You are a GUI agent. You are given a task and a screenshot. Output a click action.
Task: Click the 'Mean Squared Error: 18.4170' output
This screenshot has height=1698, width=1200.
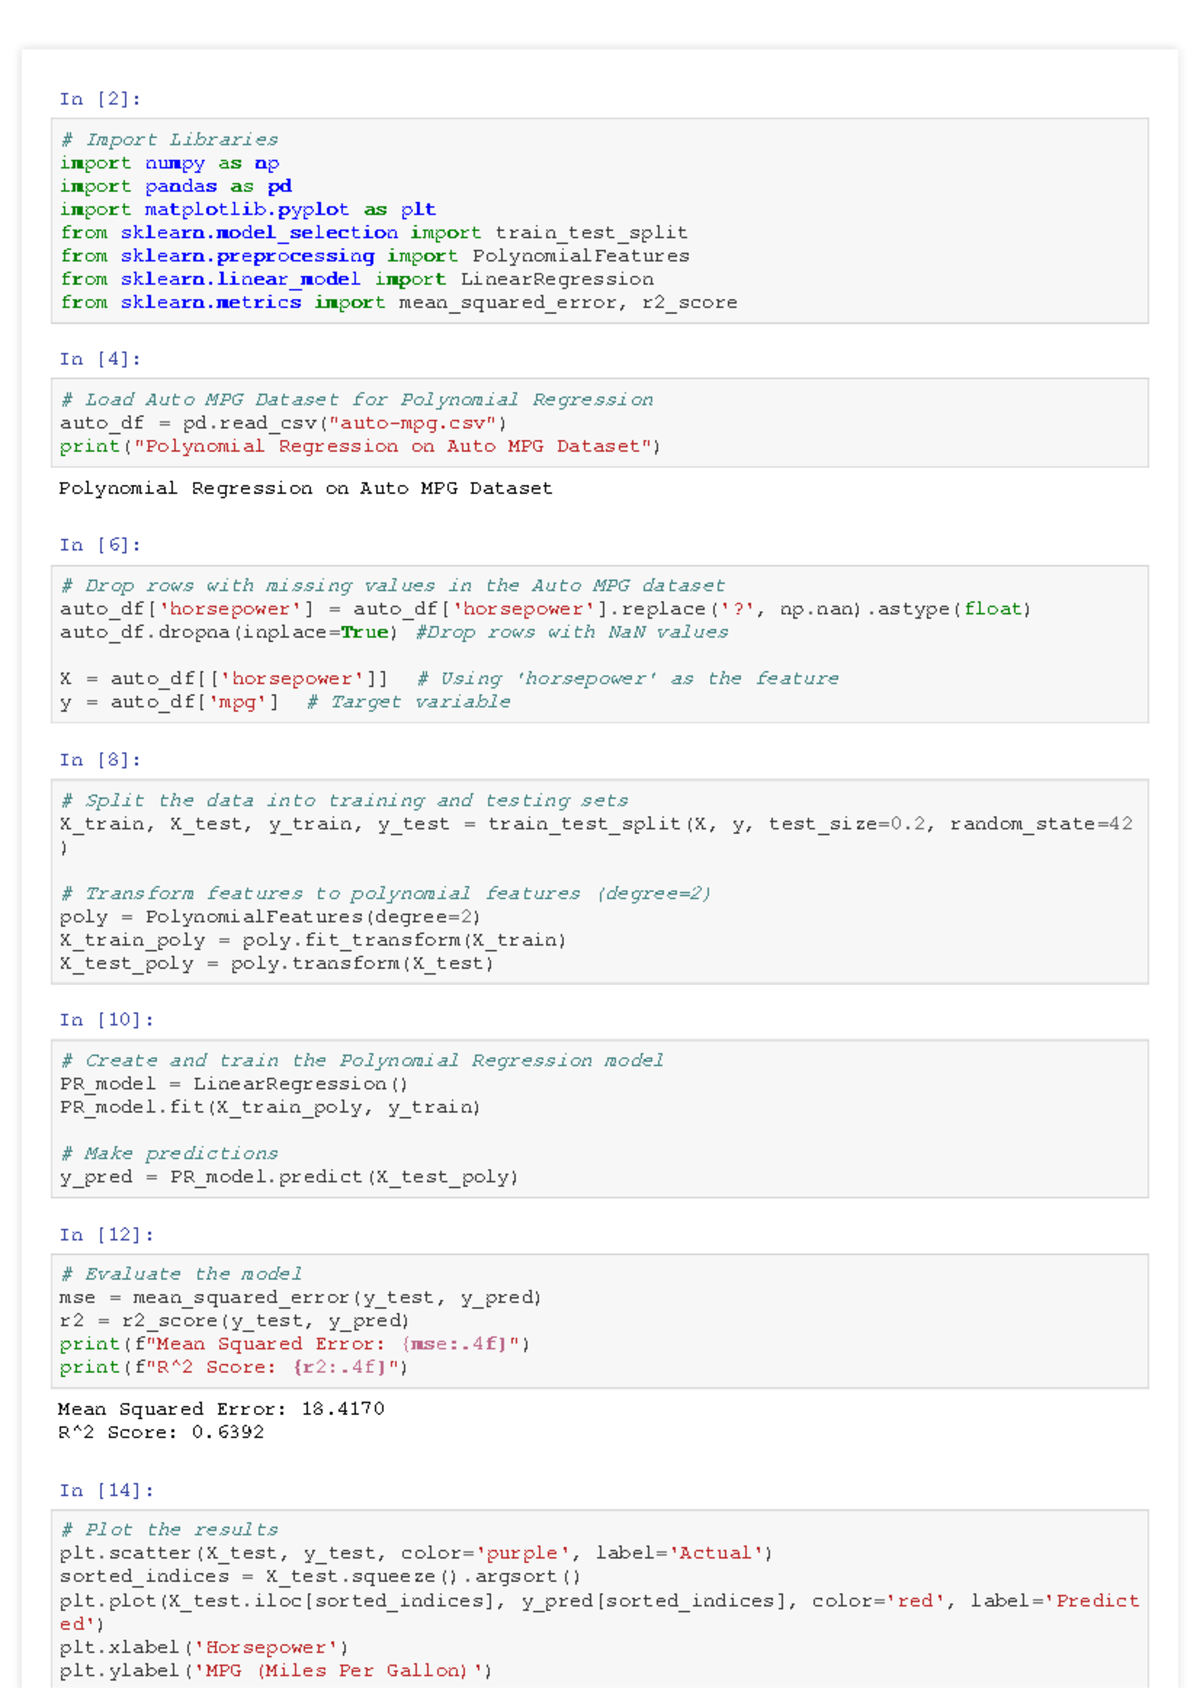click(x=221, y=1409)
